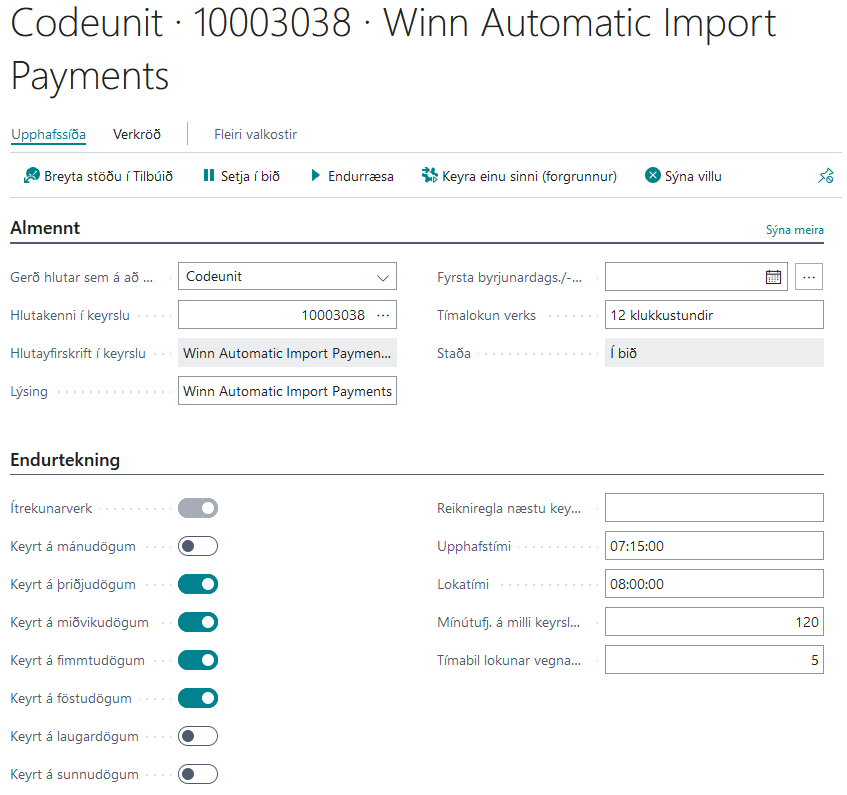
Task: Collapse the Endurtekning section header
Action: pyautogui.click(x=65, y=460)
